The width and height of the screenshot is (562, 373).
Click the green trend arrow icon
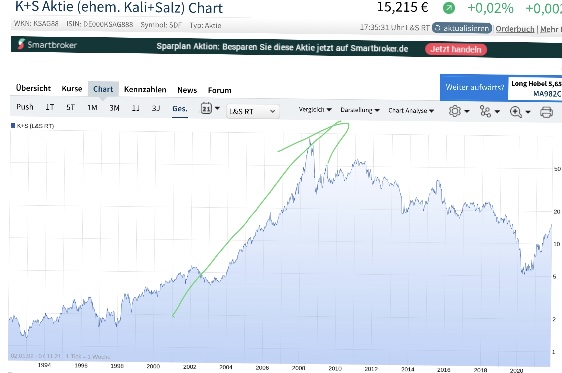coord(449,8)
